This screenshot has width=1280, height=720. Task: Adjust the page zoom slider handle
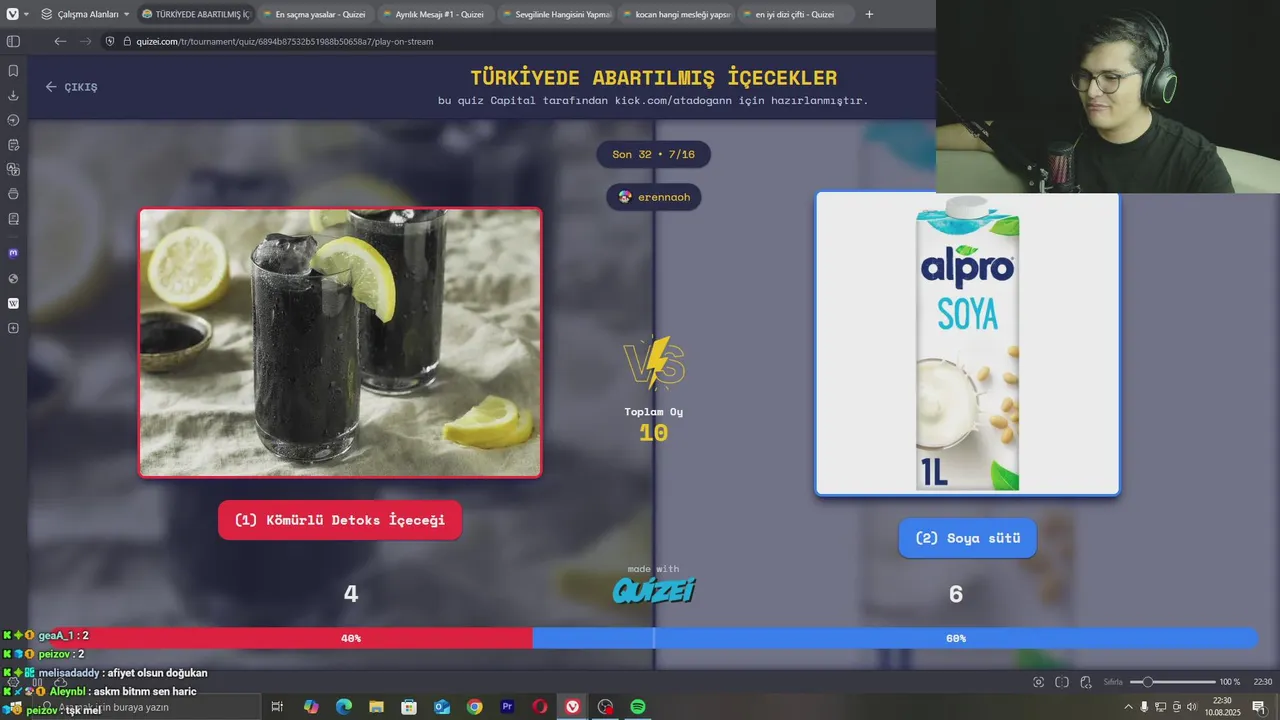click(x=1148, y=682)
